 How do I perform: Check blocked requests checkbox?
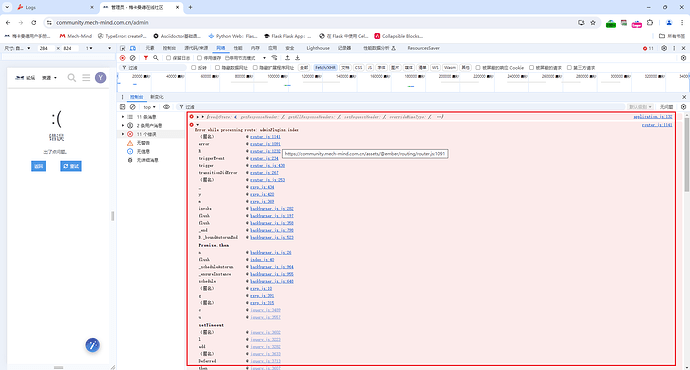pos(531,68)
